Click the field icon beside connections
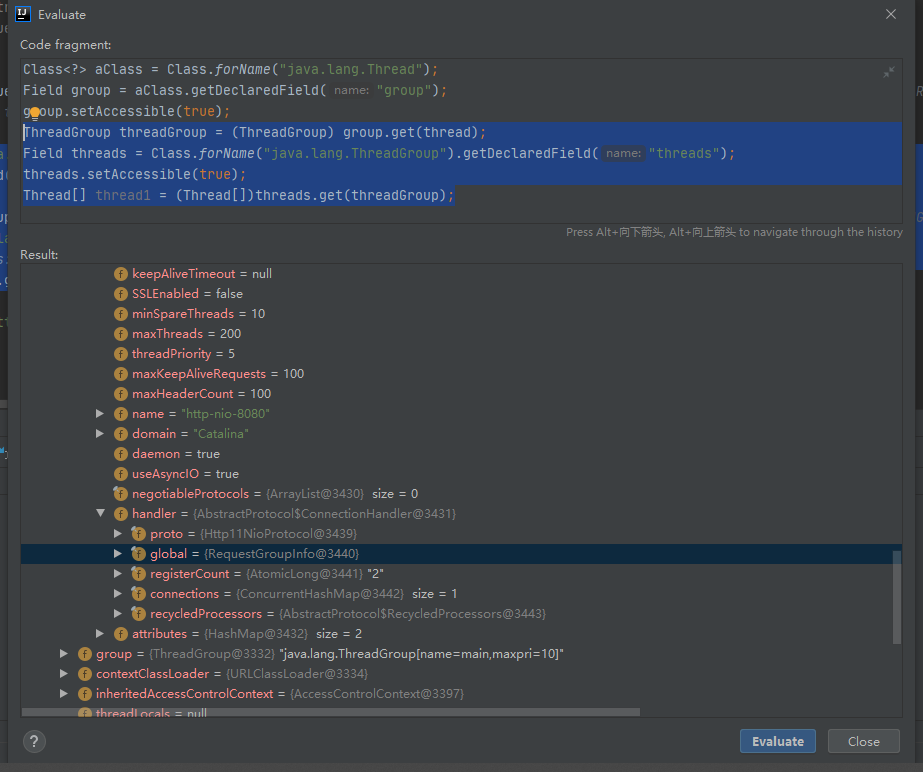The height and width of the screenshot is (772, 923). 138,594
